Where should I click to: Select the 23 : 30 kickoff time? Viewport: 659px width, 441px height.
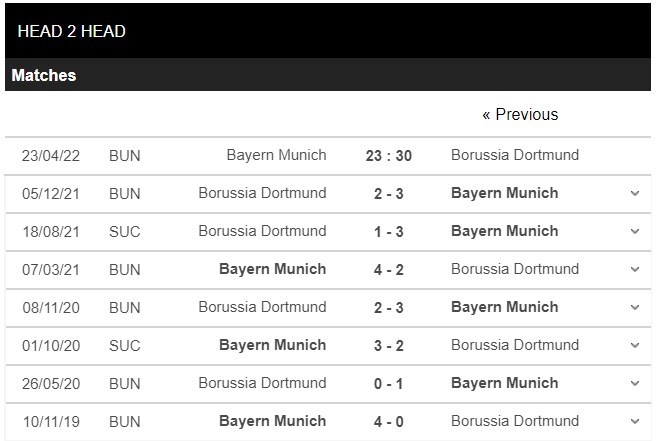tap(389, 156)
